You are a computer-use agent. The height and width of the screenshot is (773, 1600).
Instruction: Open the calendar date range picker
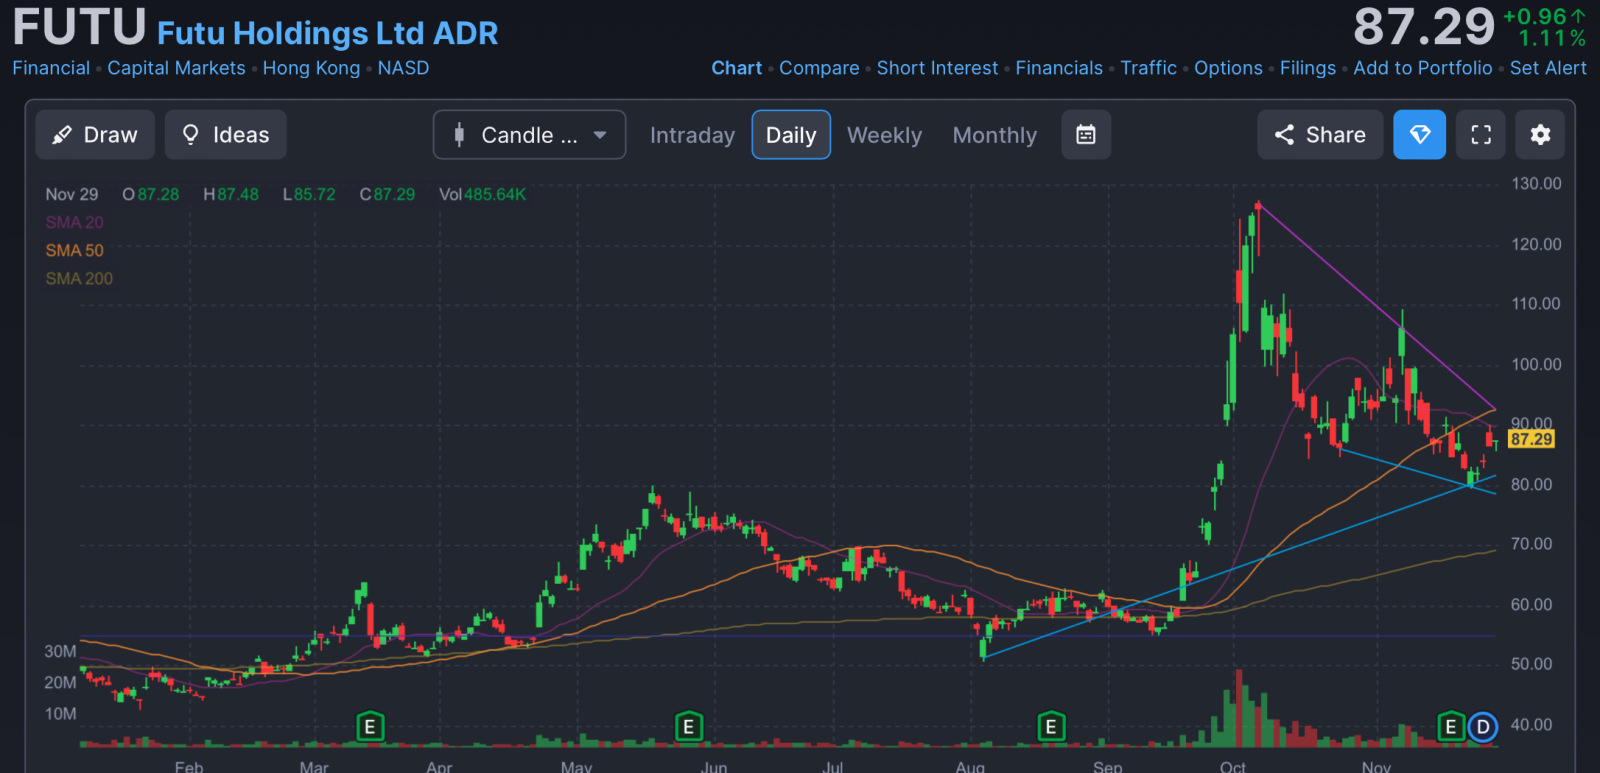pyautogui.click(x=1086, y=135)
